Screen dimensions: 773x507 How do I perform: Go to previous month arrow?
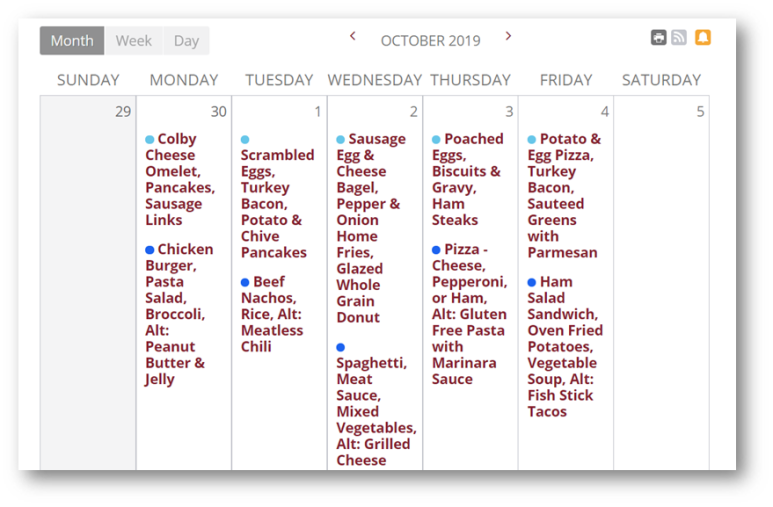coord(352,36)
